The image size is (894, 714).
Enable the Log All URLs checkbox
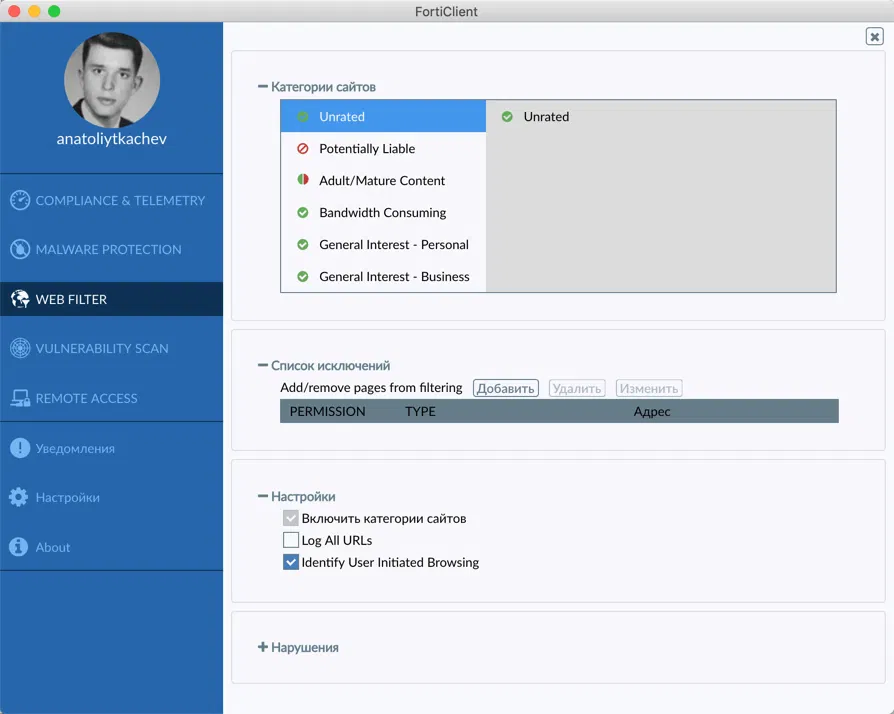coord(291,539)
